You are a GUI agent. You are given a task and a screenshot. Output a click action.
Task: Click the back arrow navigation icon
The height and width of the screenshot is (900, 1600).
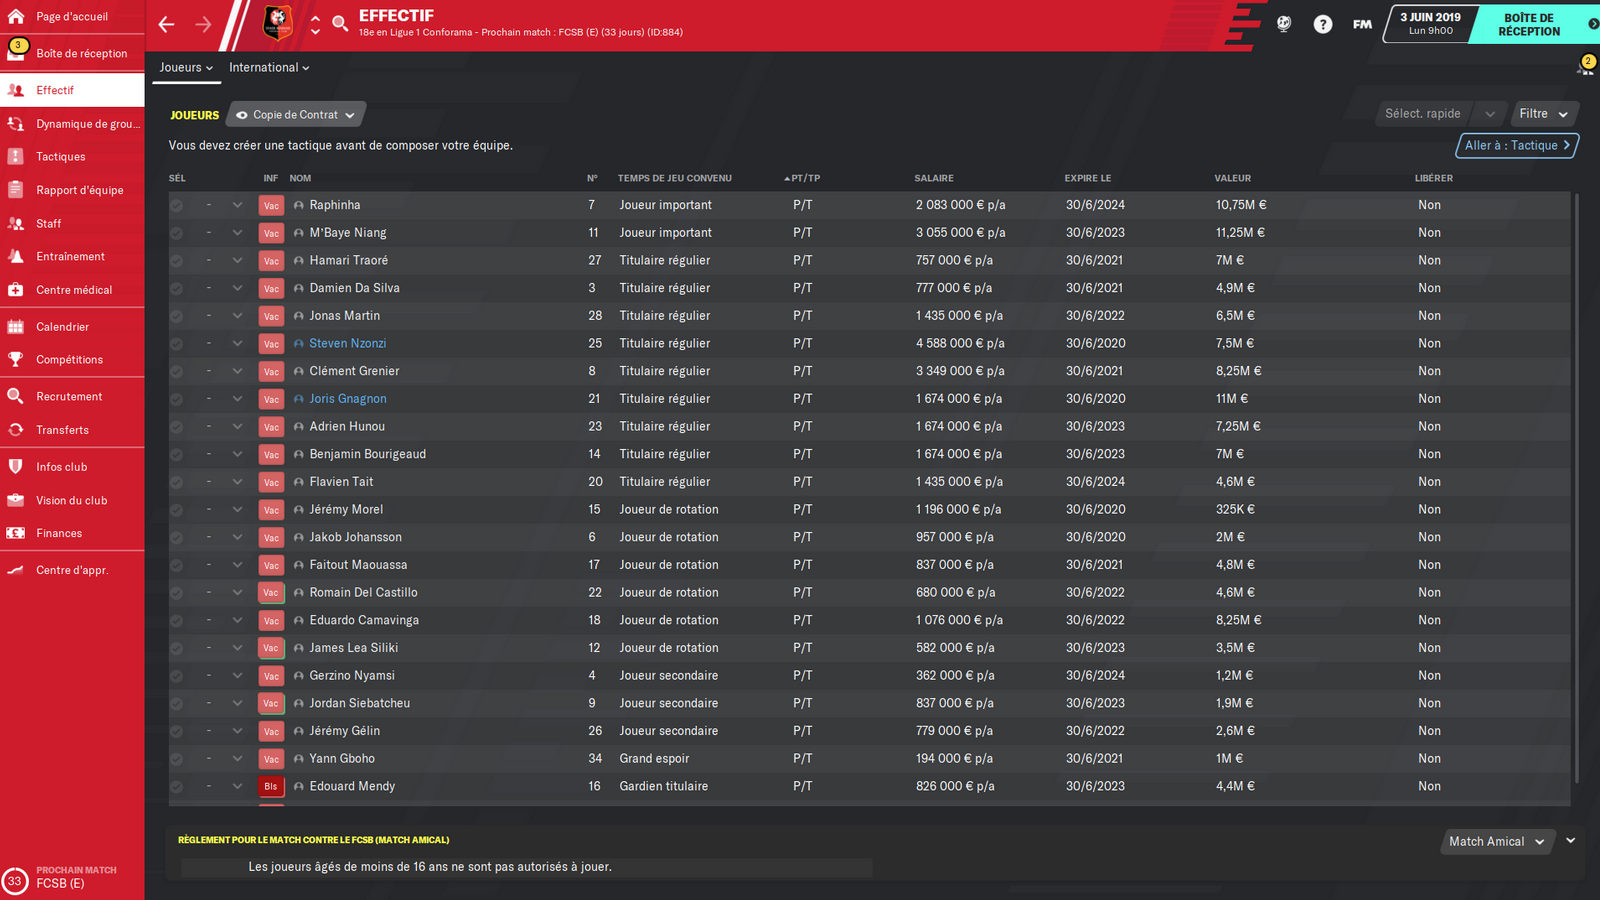pyautogui.click(x=167, y=24)
